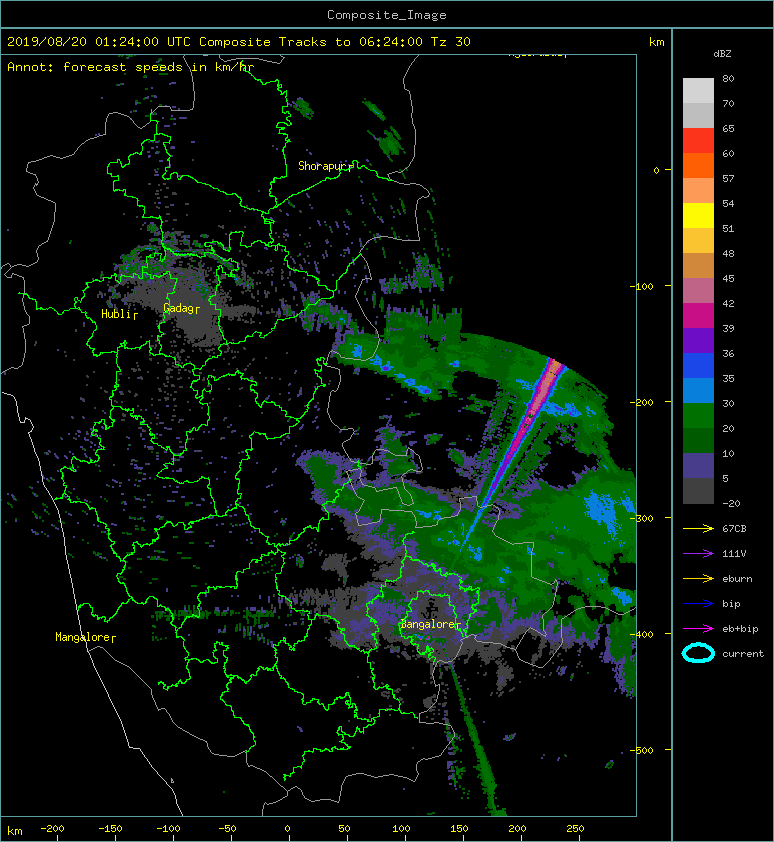Pick the light gray top swatch below 80
This screenshot has height=842, width=774.
(698, 91)
